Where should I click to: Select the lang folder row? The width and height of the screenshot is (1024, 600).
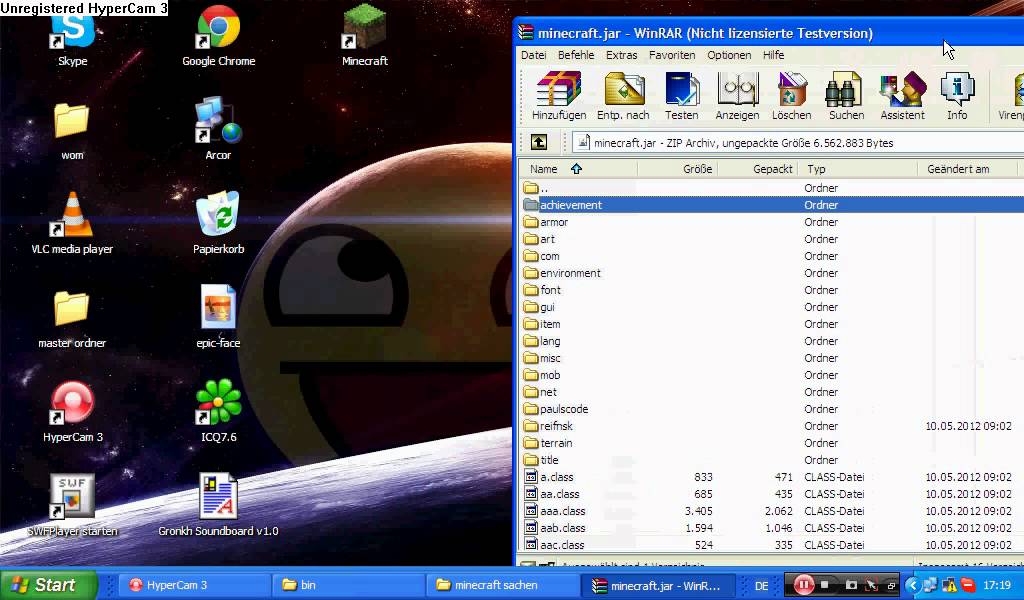(772, 341)
